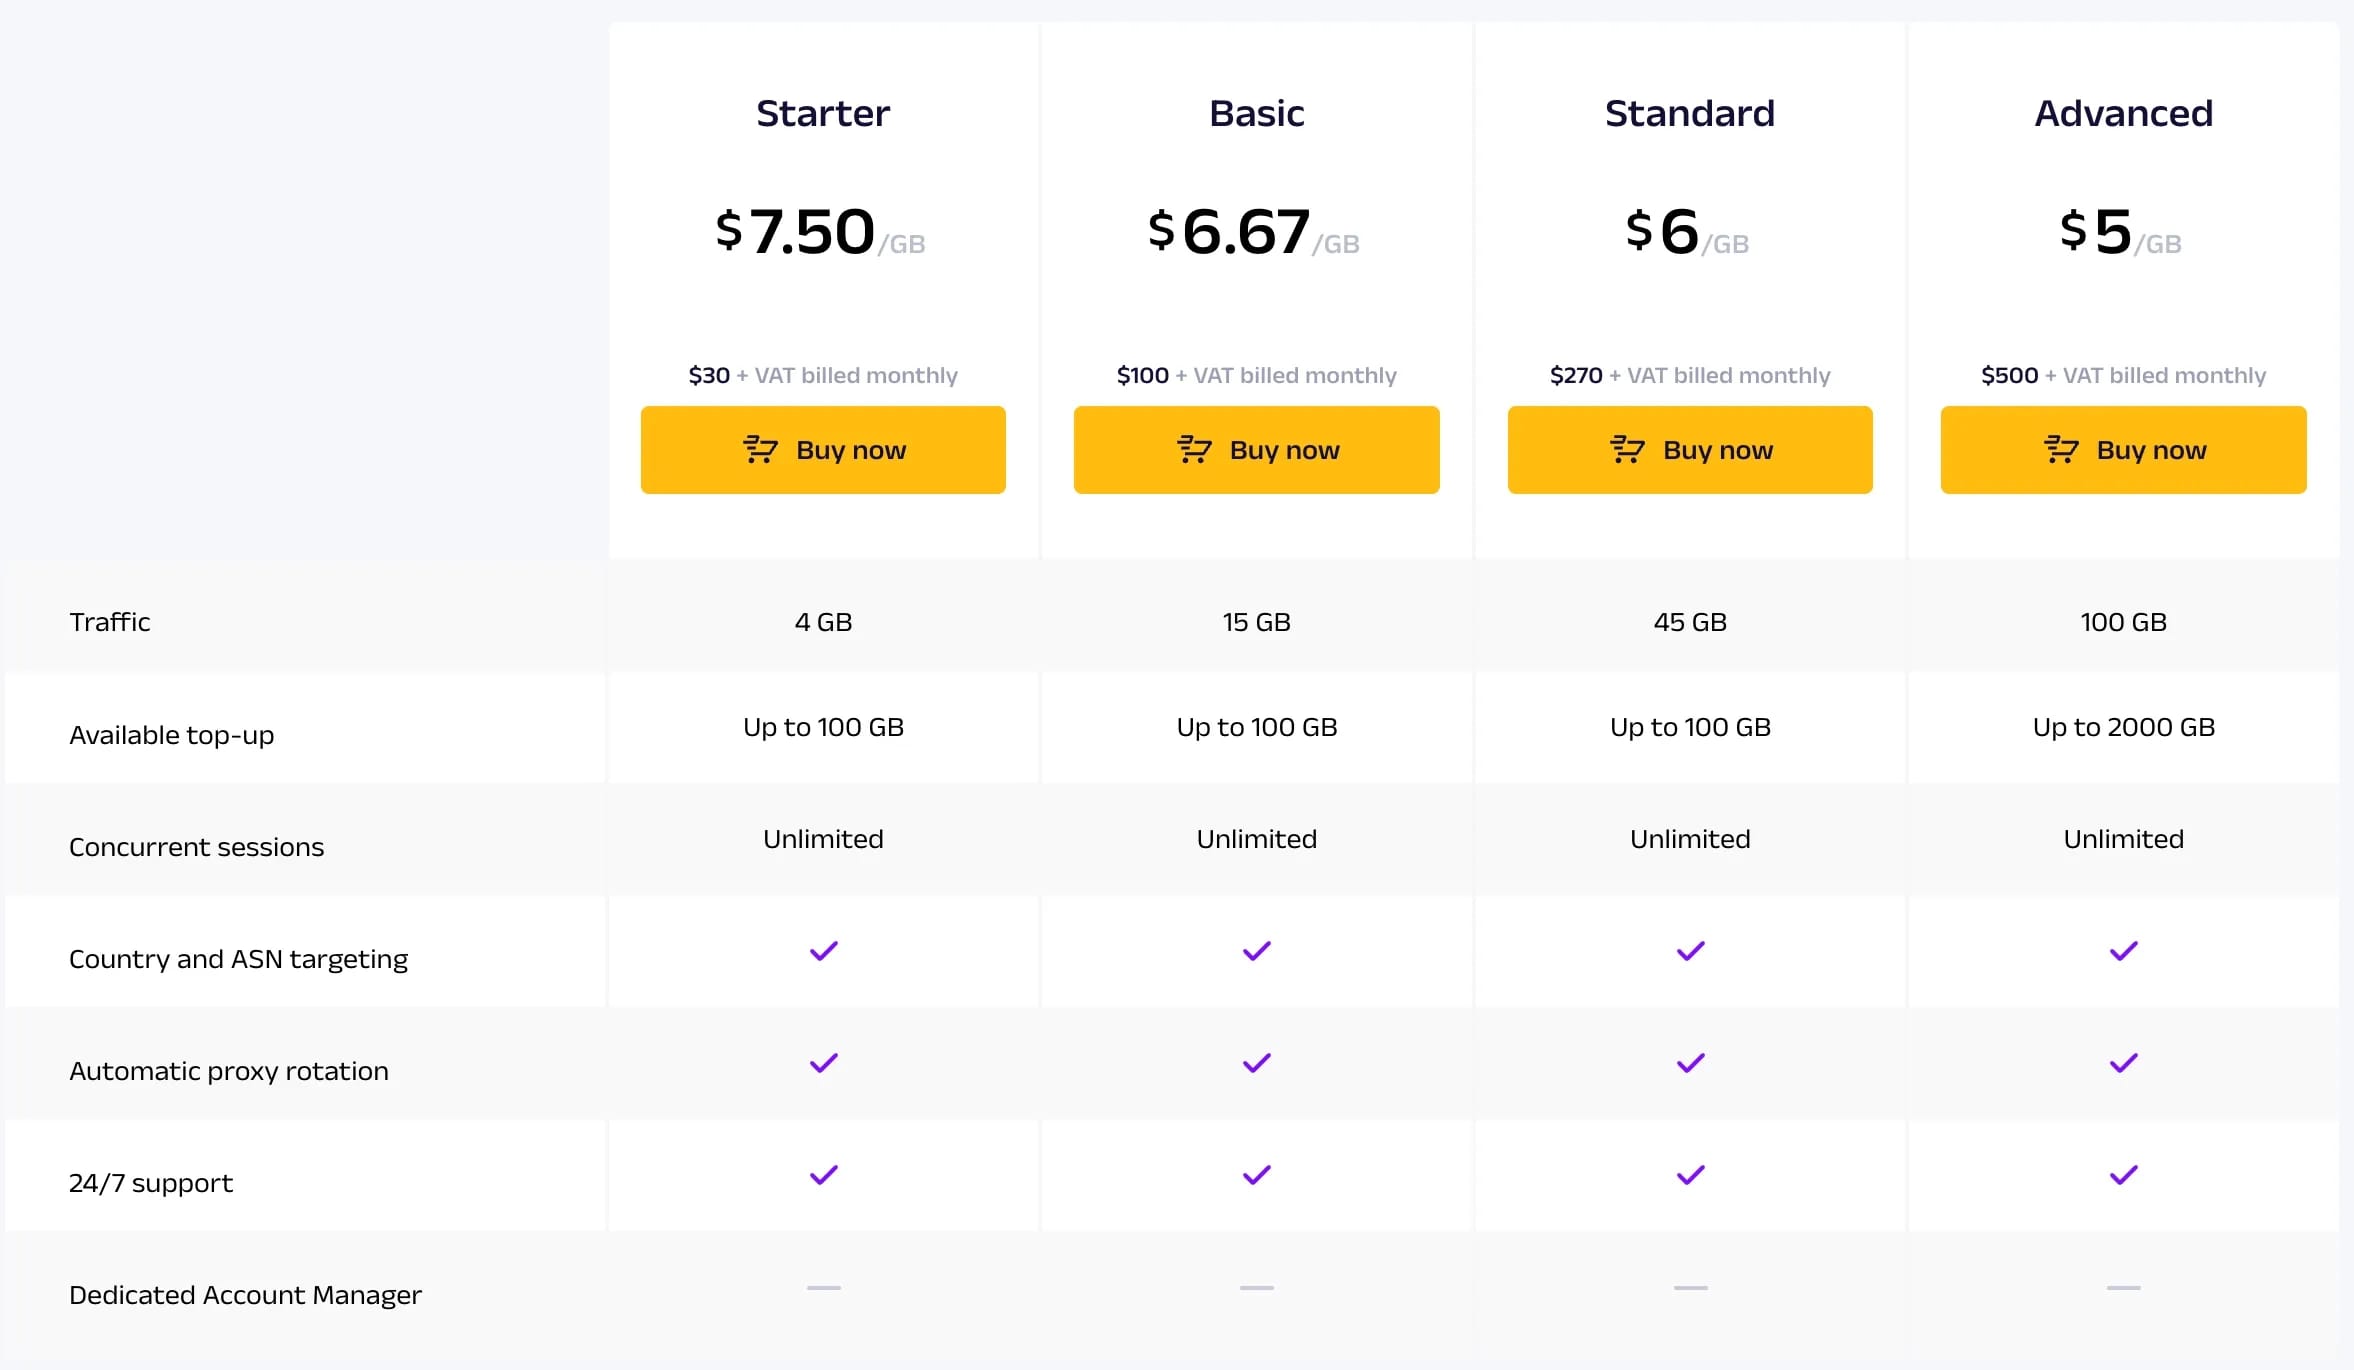
Task: Click Advanced's 24/7 support checkmark
Action: pyautogui.click(x=2123, y=1175)
